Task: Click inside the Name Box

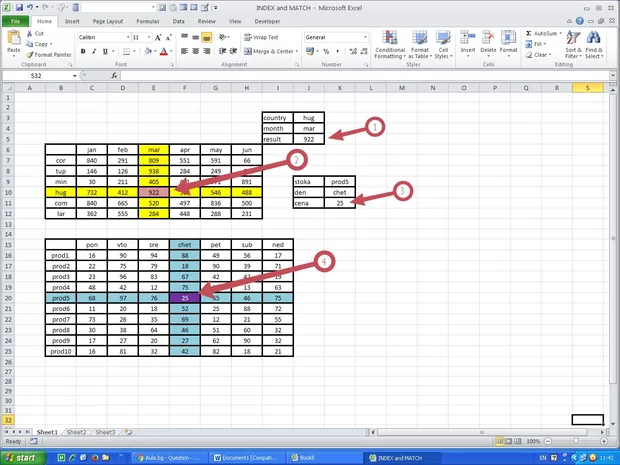Action: pyautogui.click(x=38, y=76)
